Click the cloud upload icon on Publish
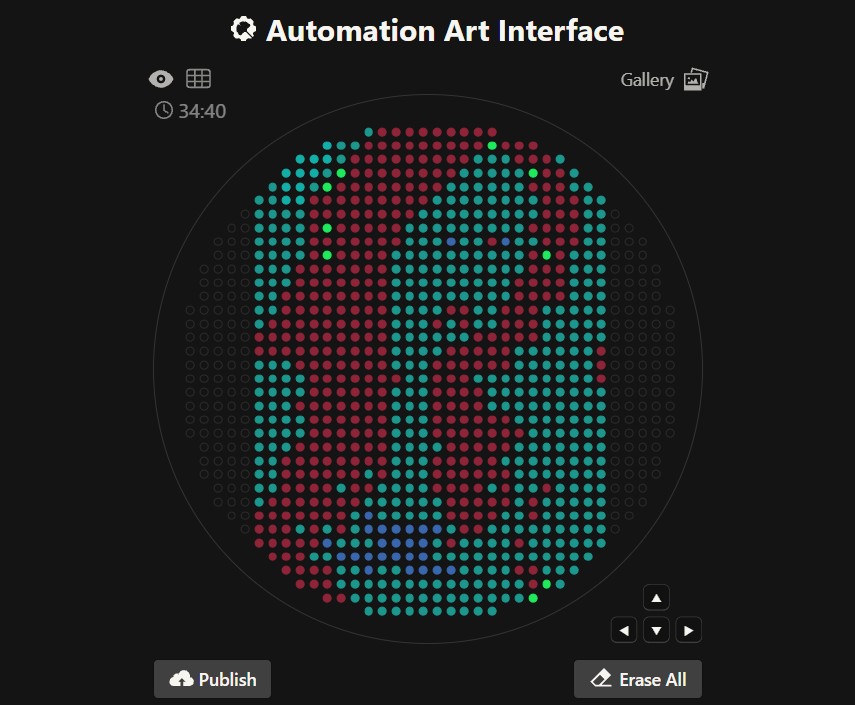Viewport: 855px width, 705px height. (181, 679)
